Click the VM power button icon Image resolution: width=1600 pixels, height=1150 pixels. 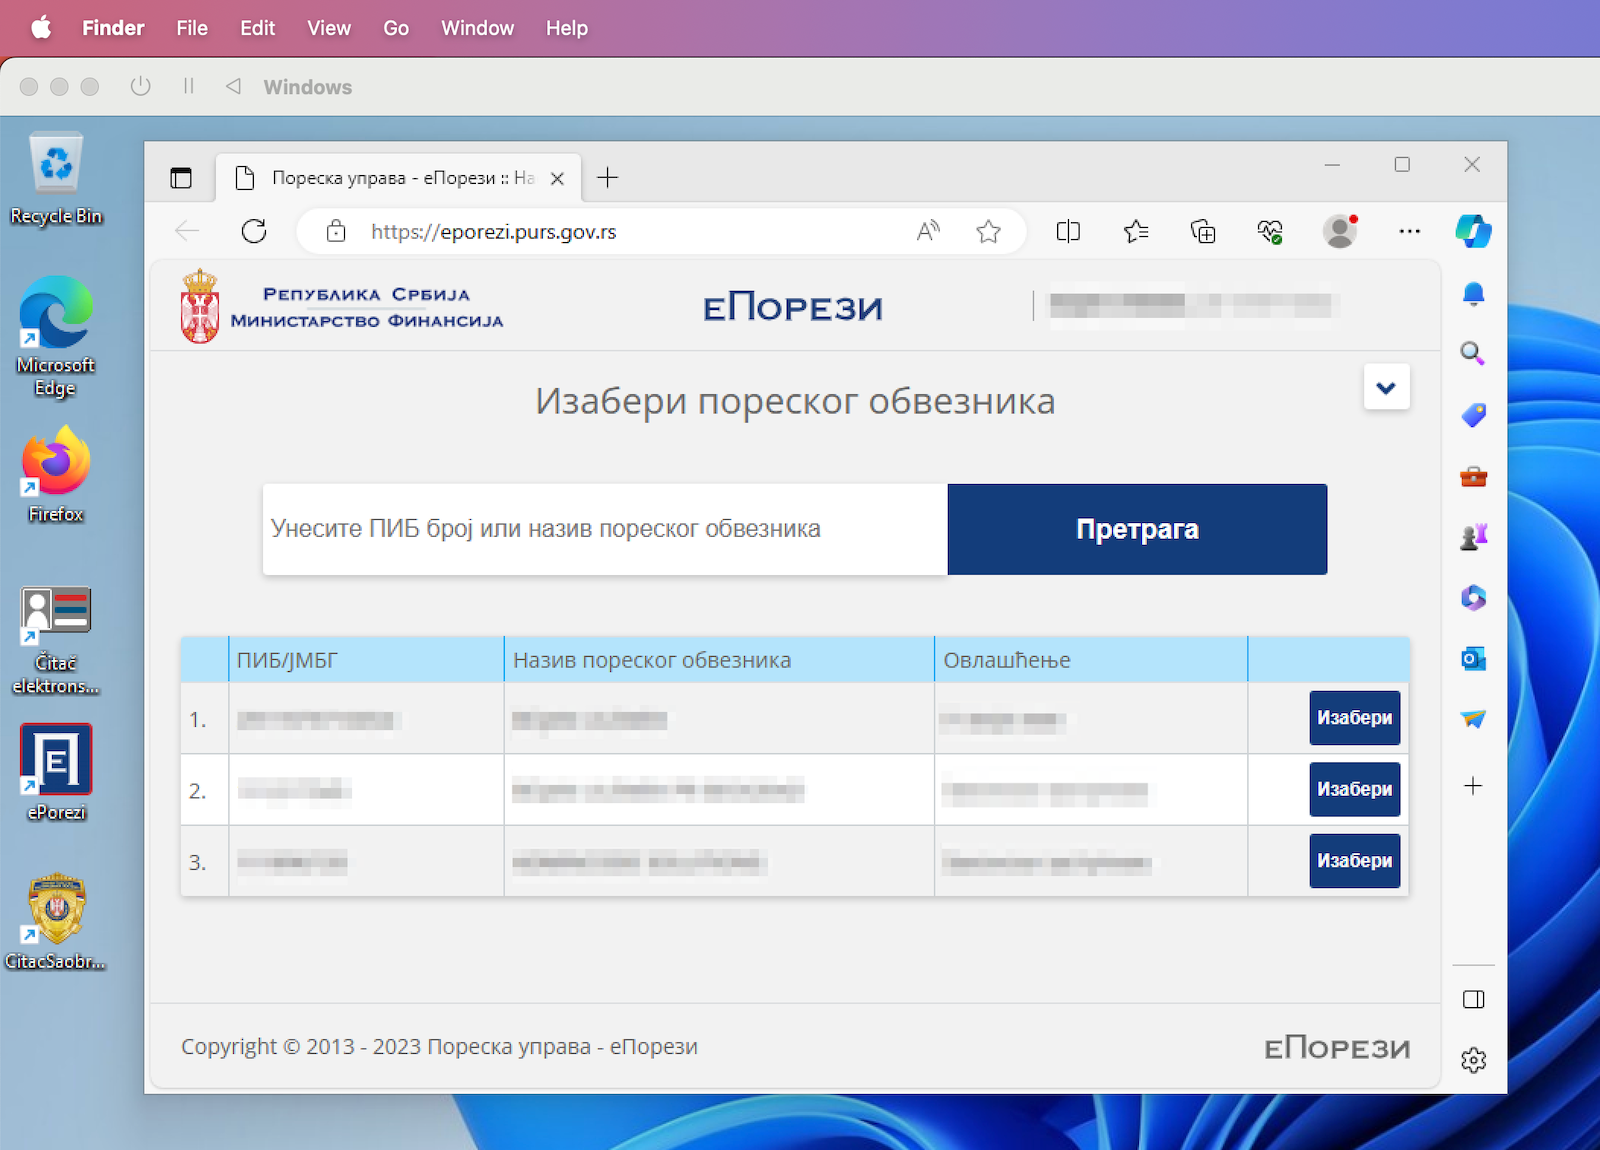[x=141, y=87]
